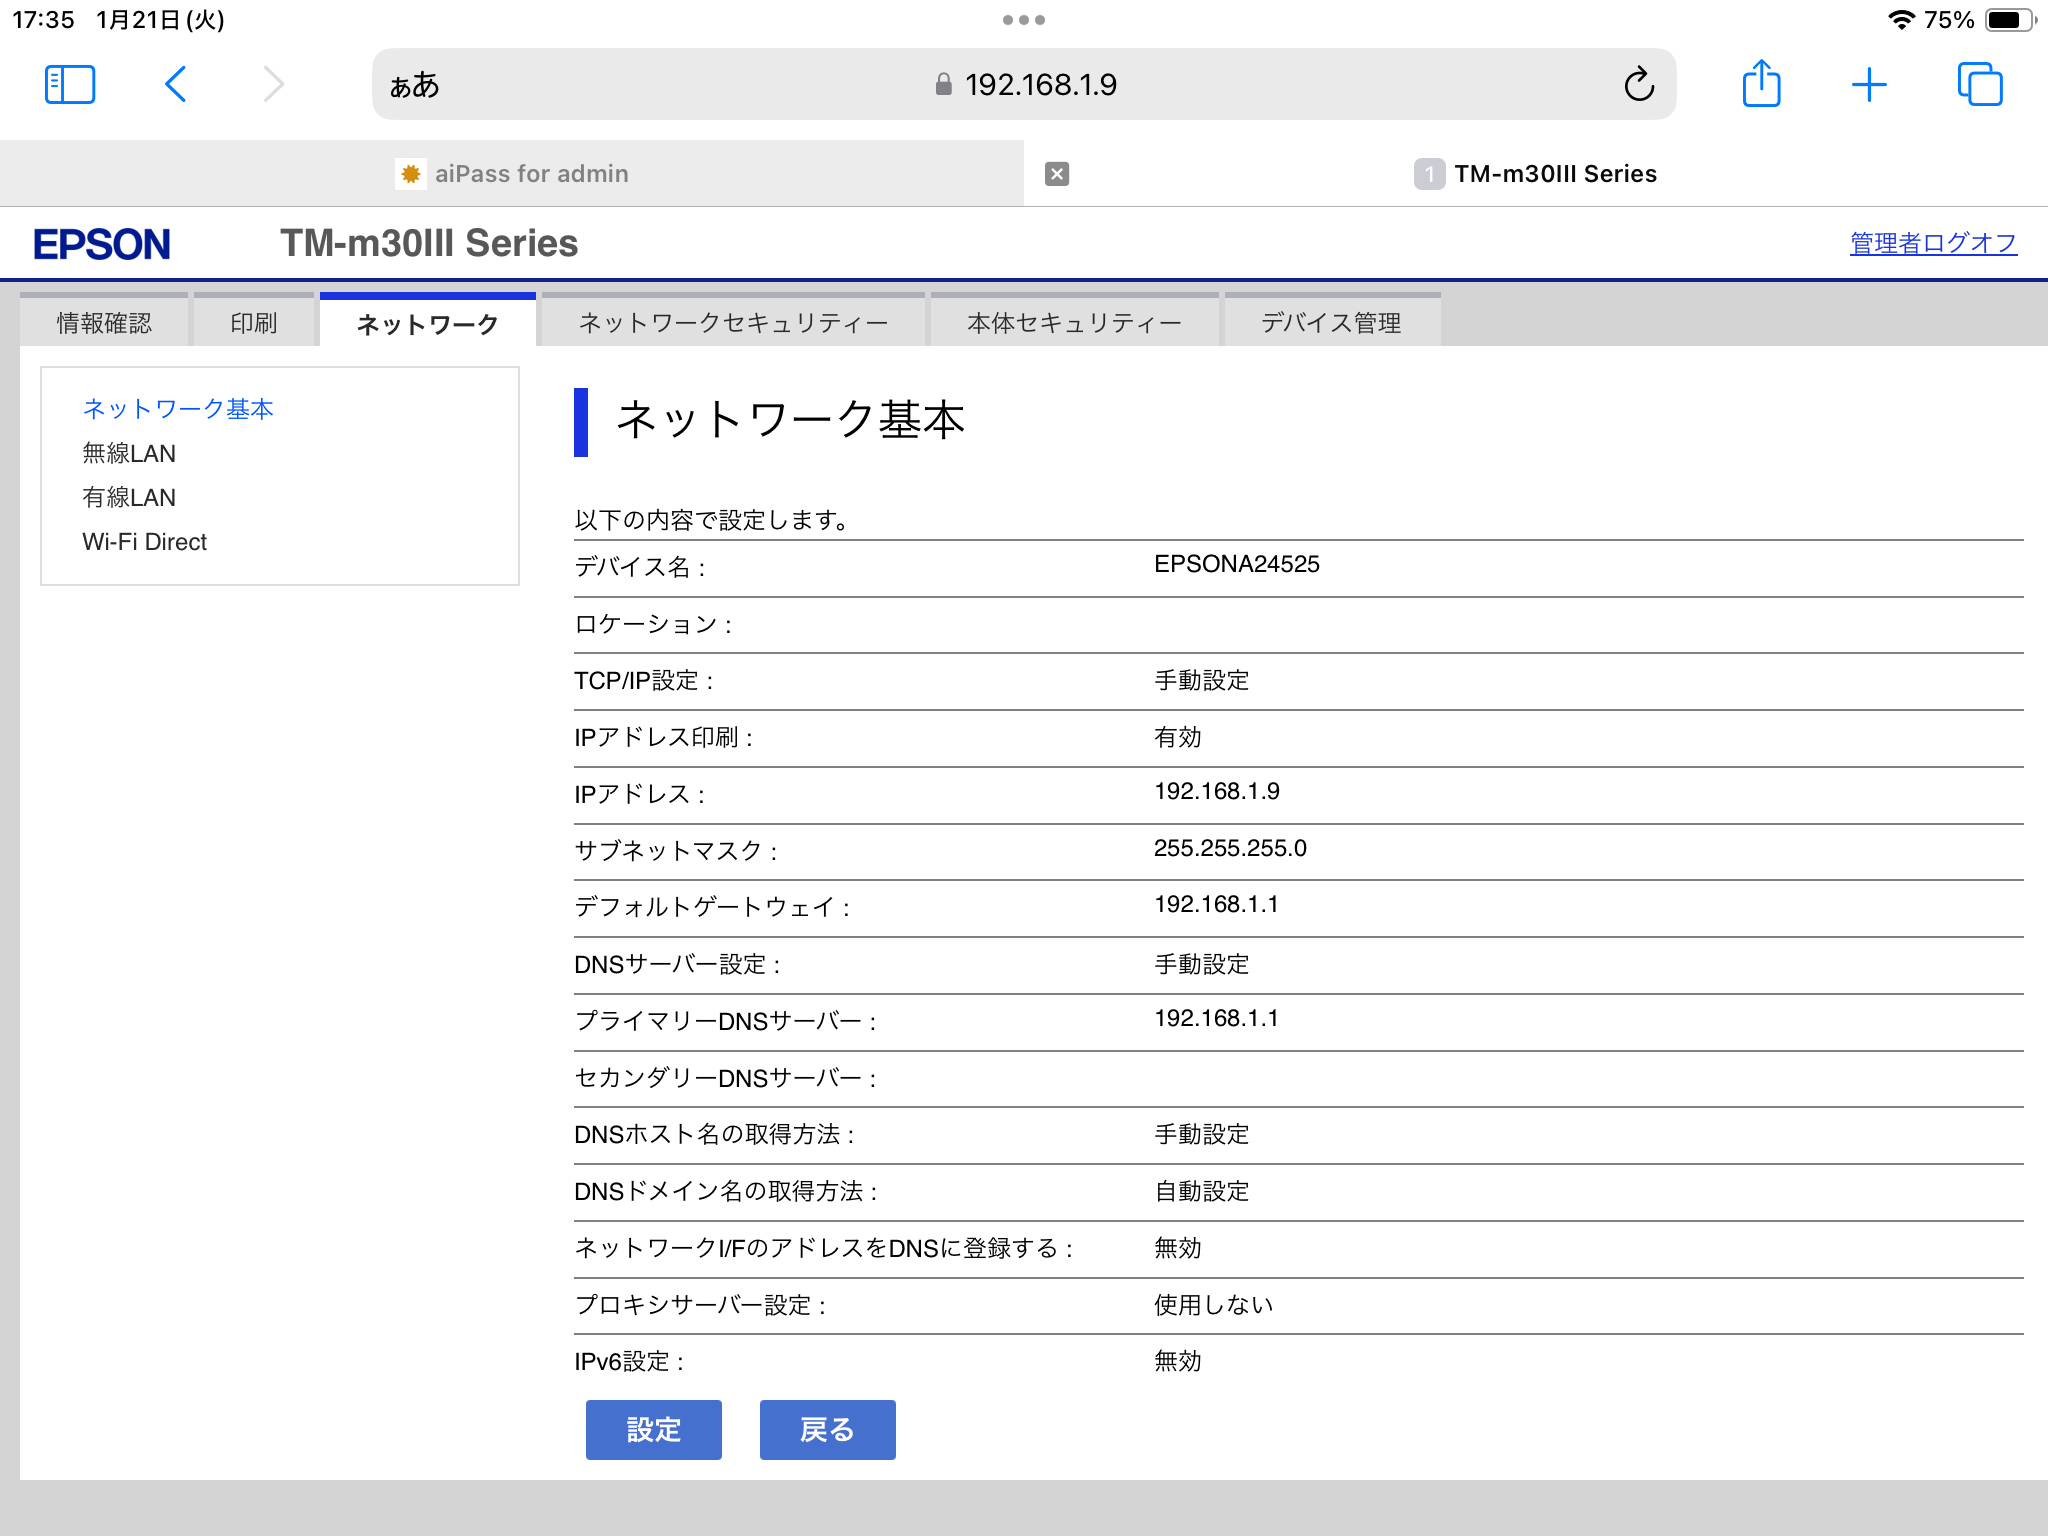
Task: Open 無線LAN settings in side menu
Action: coord(129,453)
